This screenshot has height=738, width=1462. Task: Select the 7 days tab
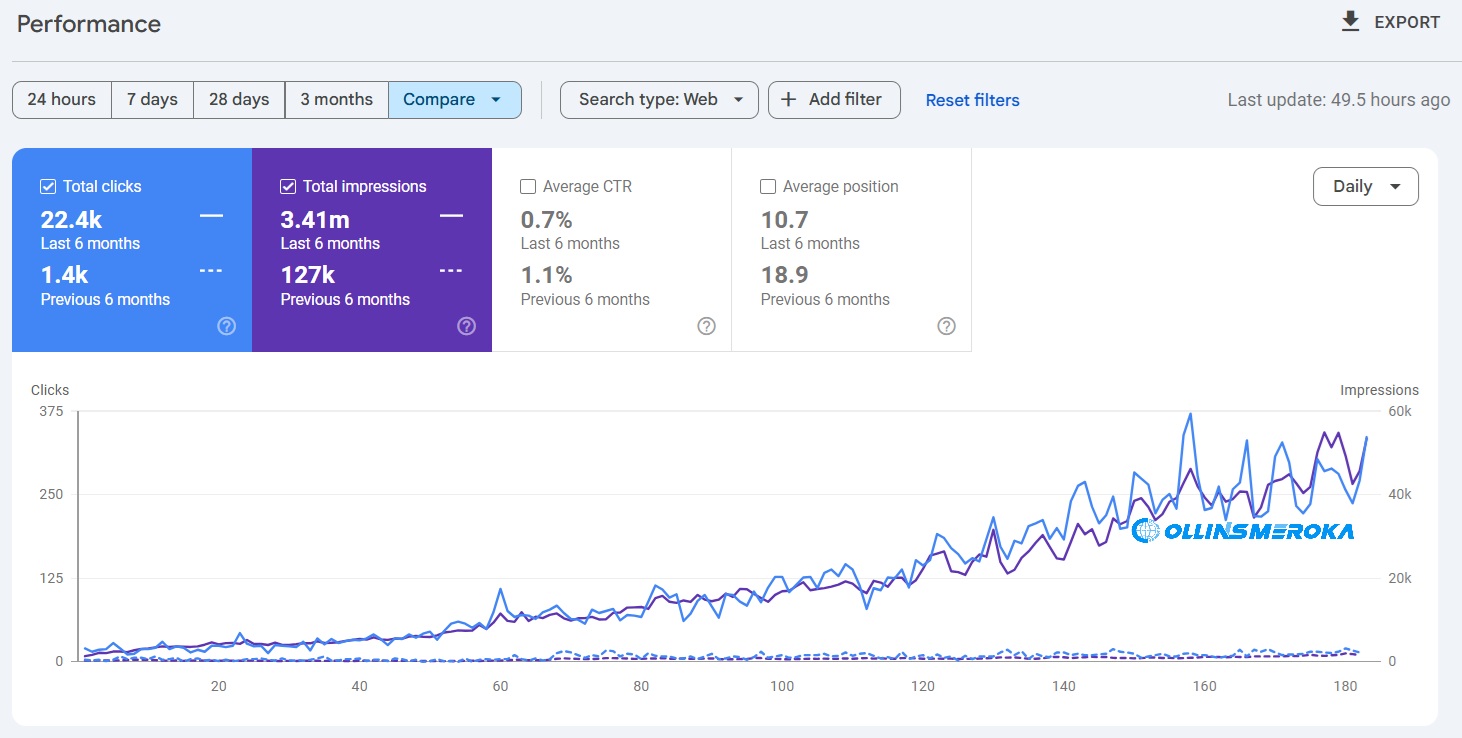tap(152, 99)
